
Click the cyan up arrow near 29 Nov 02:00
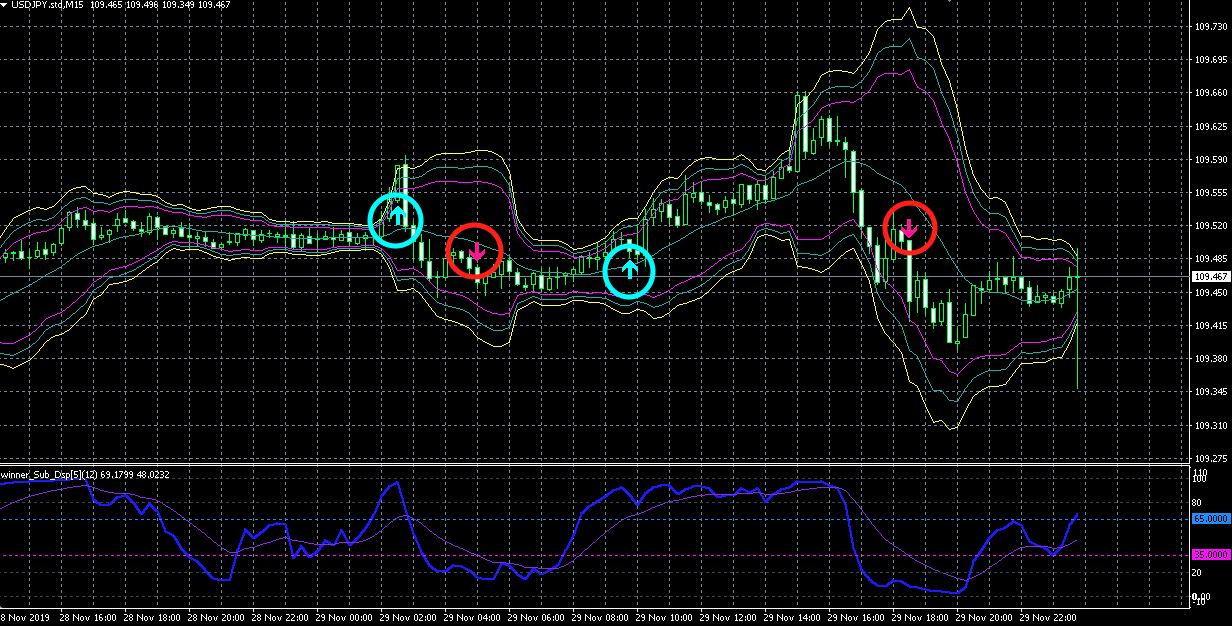coord(397,213)
